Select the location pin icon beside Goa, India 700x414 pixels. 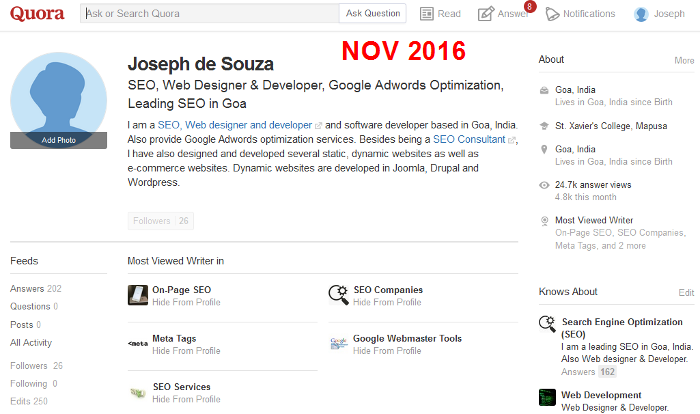pos(544,149)
